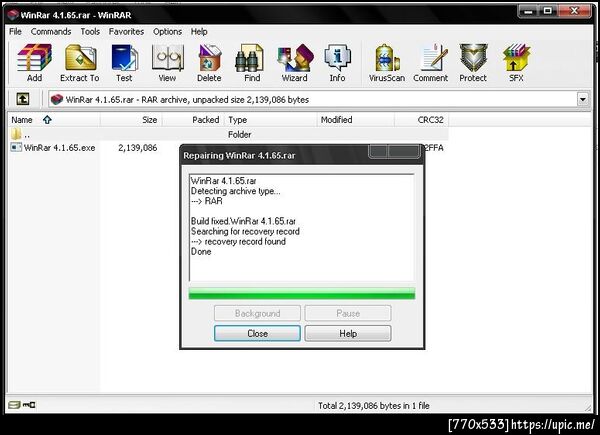Close the WinRAR main window

tap(575, 11)
